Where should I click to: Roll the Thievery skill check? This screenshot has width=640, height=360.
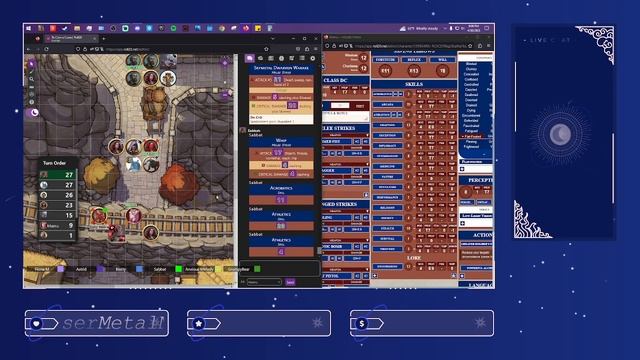(387, 249)
